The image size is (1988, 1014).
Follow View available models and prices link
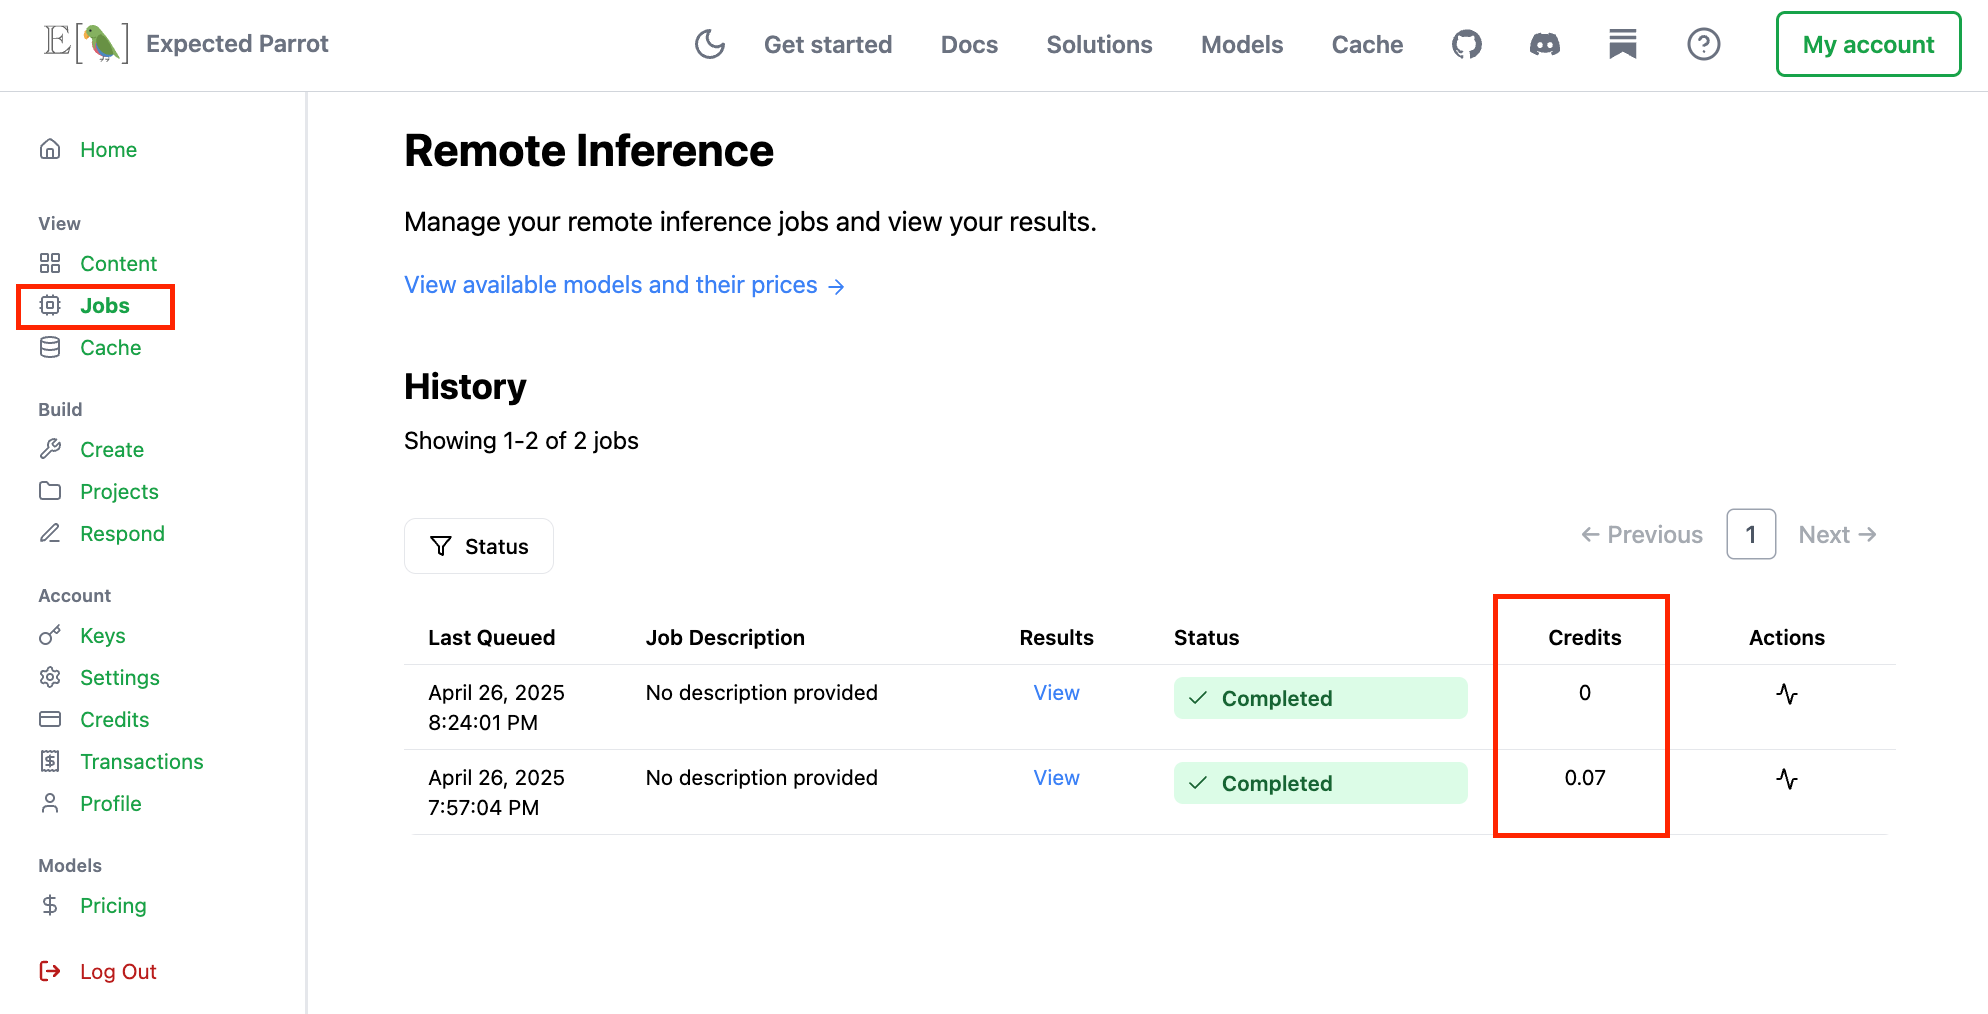coord(624,286)
